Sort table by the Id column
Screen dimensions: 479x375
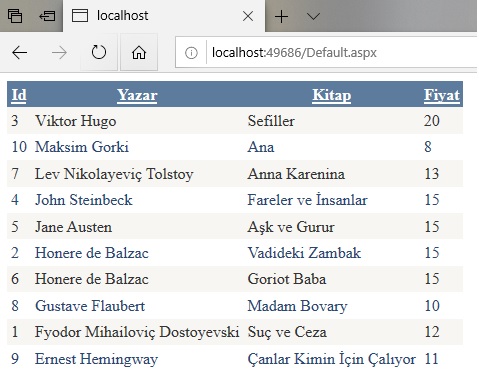[19, 95]
